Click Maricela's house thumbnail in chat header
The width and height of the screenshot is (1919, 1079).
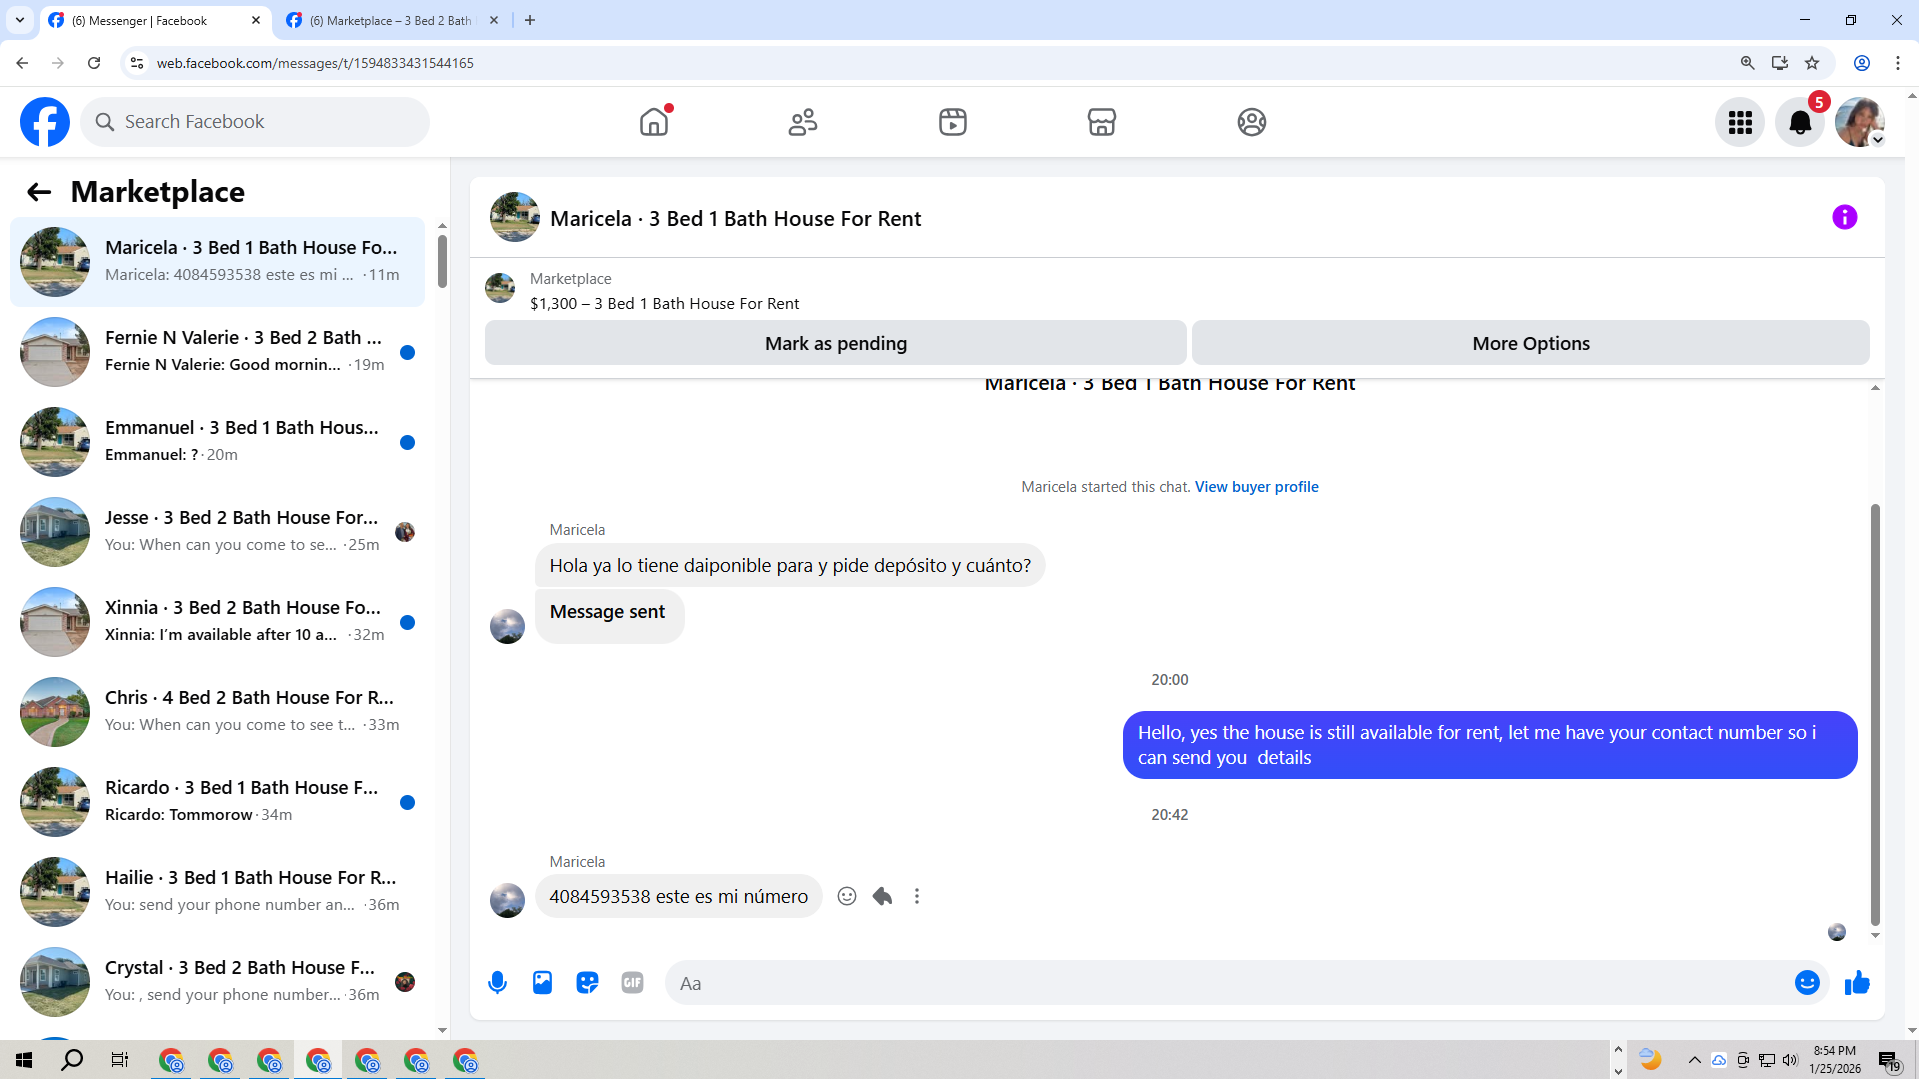(515, 217)
